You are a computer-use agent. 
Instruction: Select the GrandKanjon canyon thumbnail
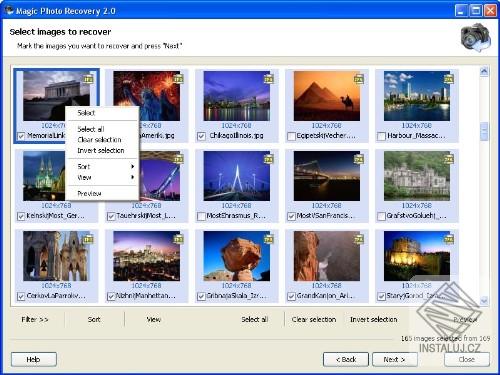point(327,256)
